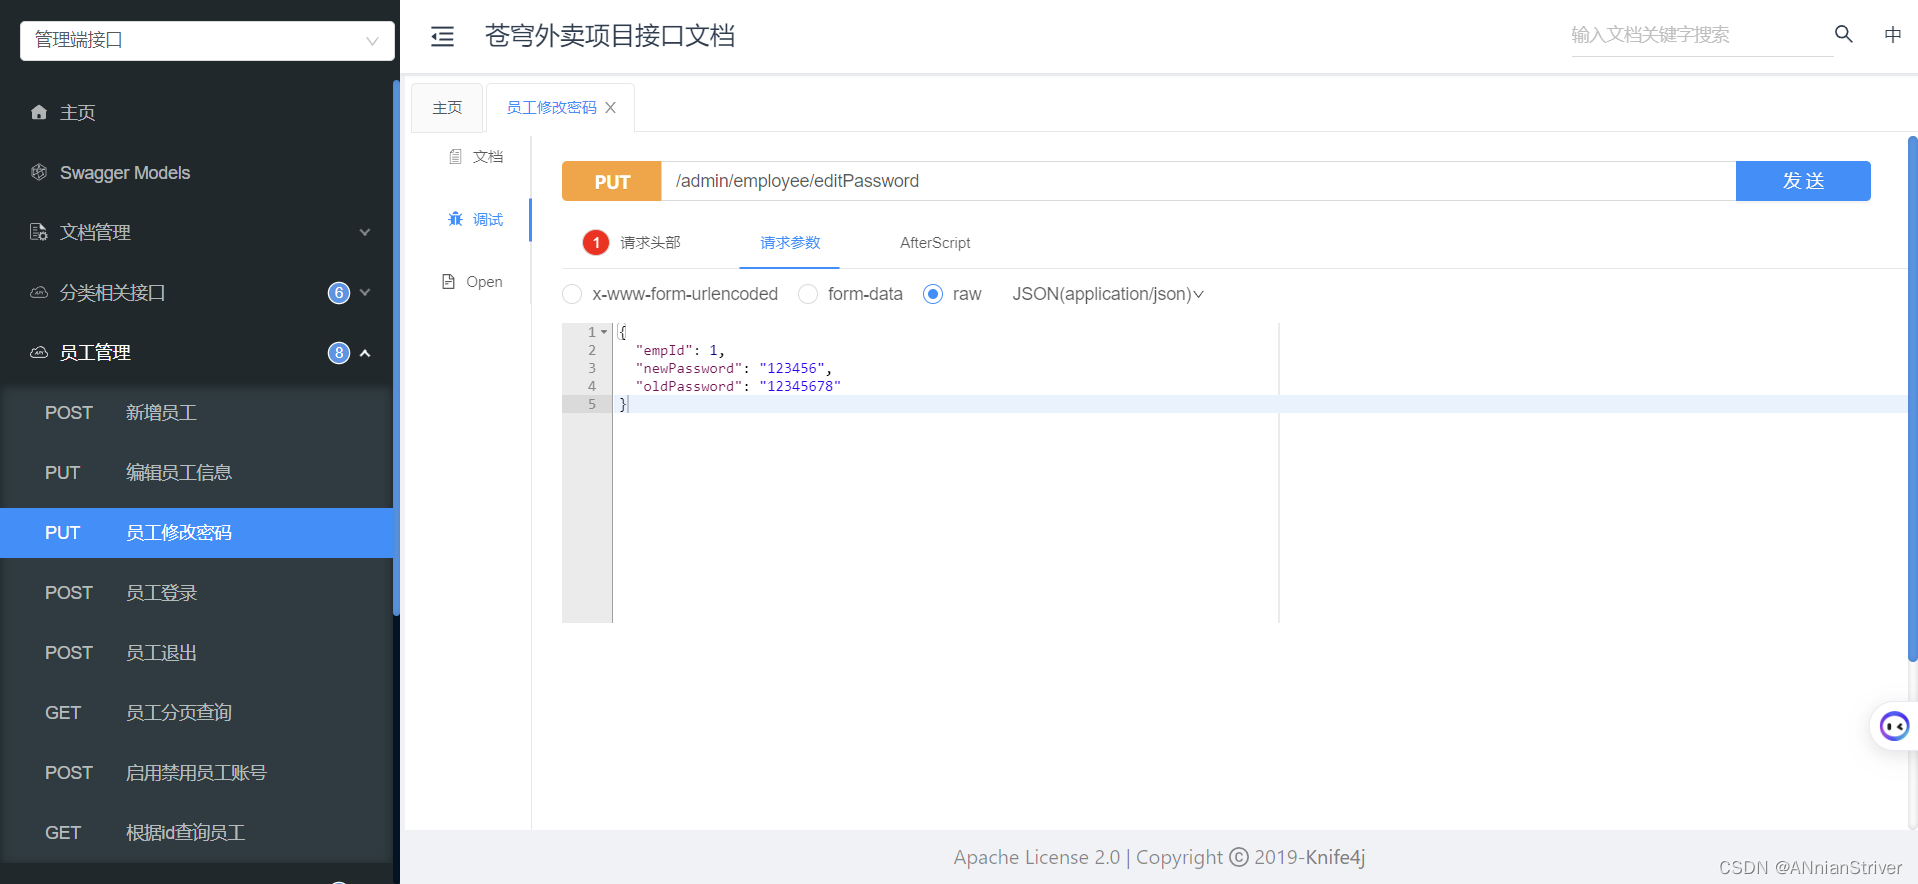Click the document keyword search field
This screenshot has height=884, width=1918.
1702,35
